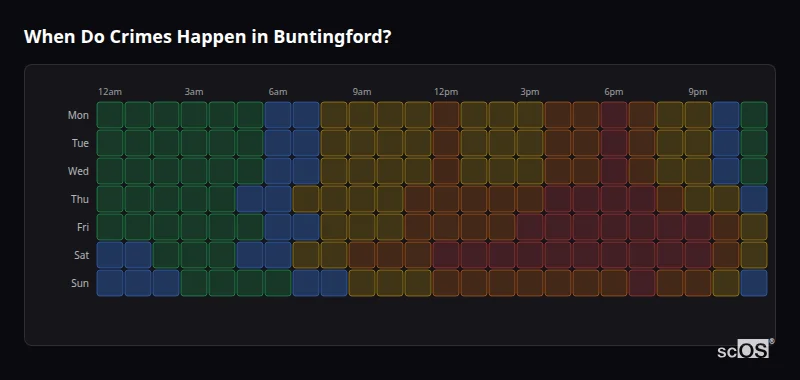Click the 12pm column header
This screenshot has width=800, height=380.
[x=446, y=92]
